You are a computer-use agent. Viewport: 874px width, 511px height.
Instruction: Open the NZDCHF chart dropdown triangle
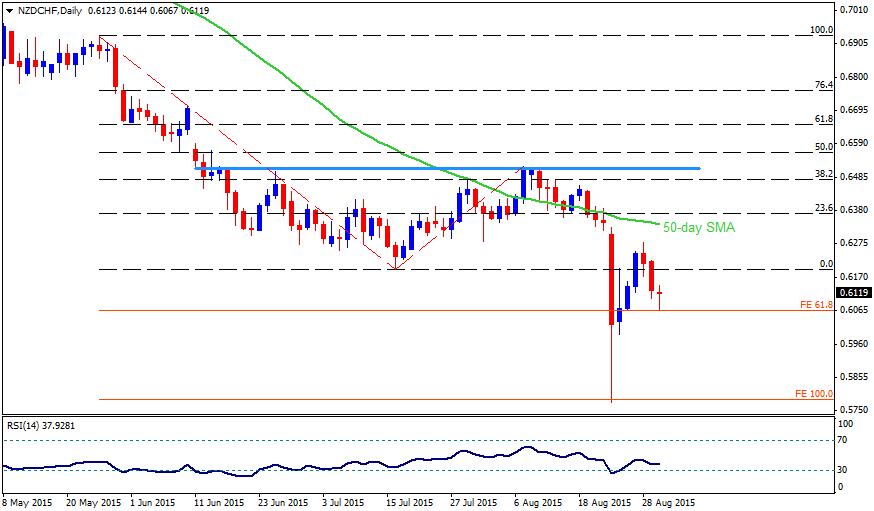coord(9,11)
